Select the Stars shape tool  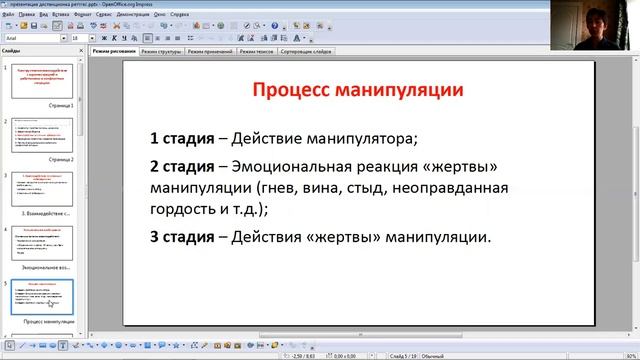tap(176, 345)
